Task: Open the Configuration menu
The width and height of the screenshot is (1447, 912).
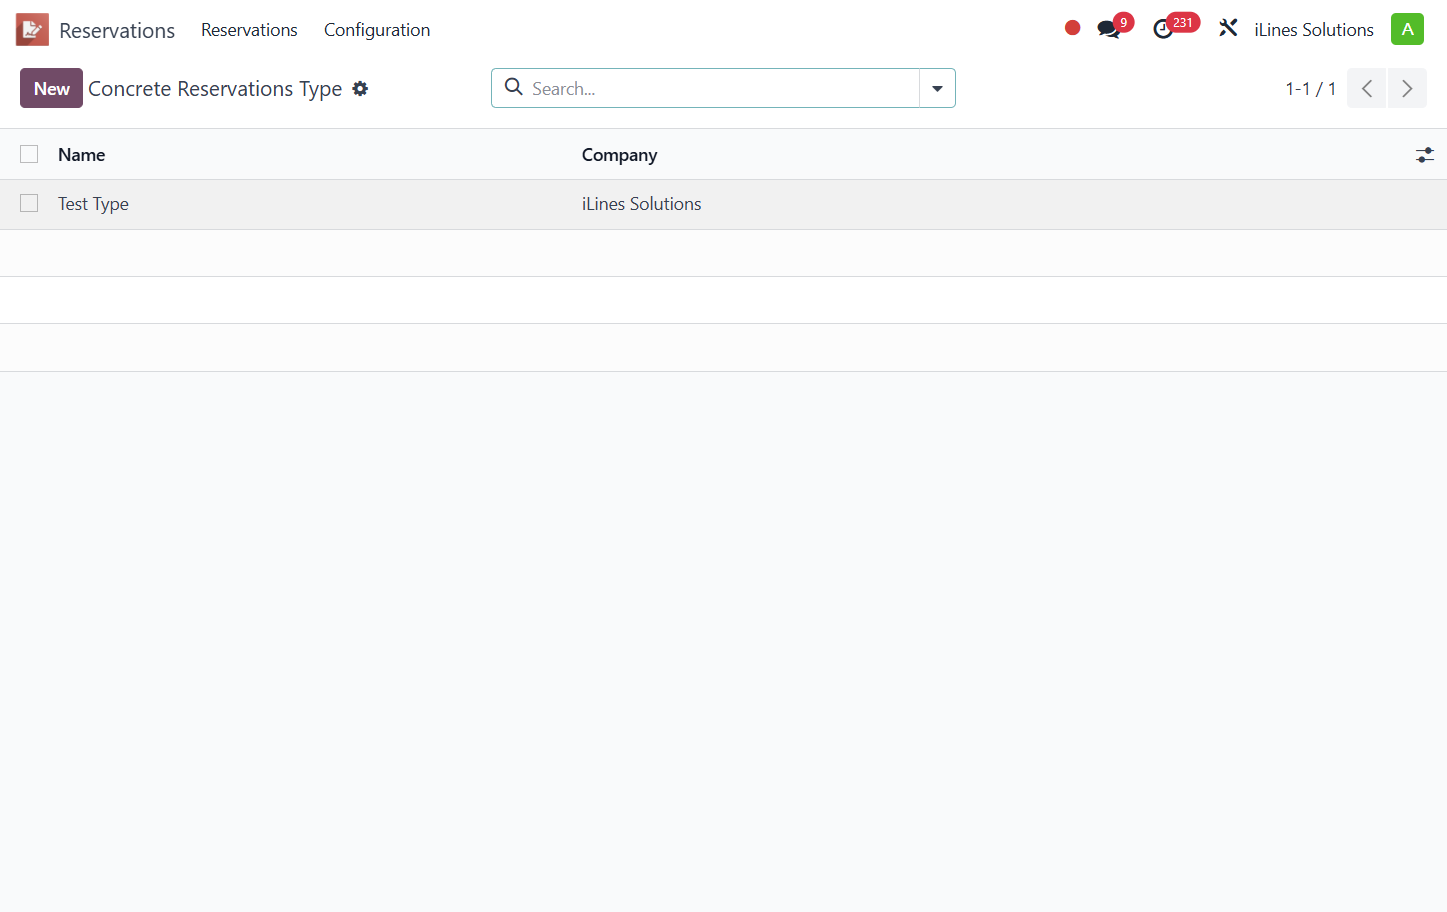Action: coord(377,30)
